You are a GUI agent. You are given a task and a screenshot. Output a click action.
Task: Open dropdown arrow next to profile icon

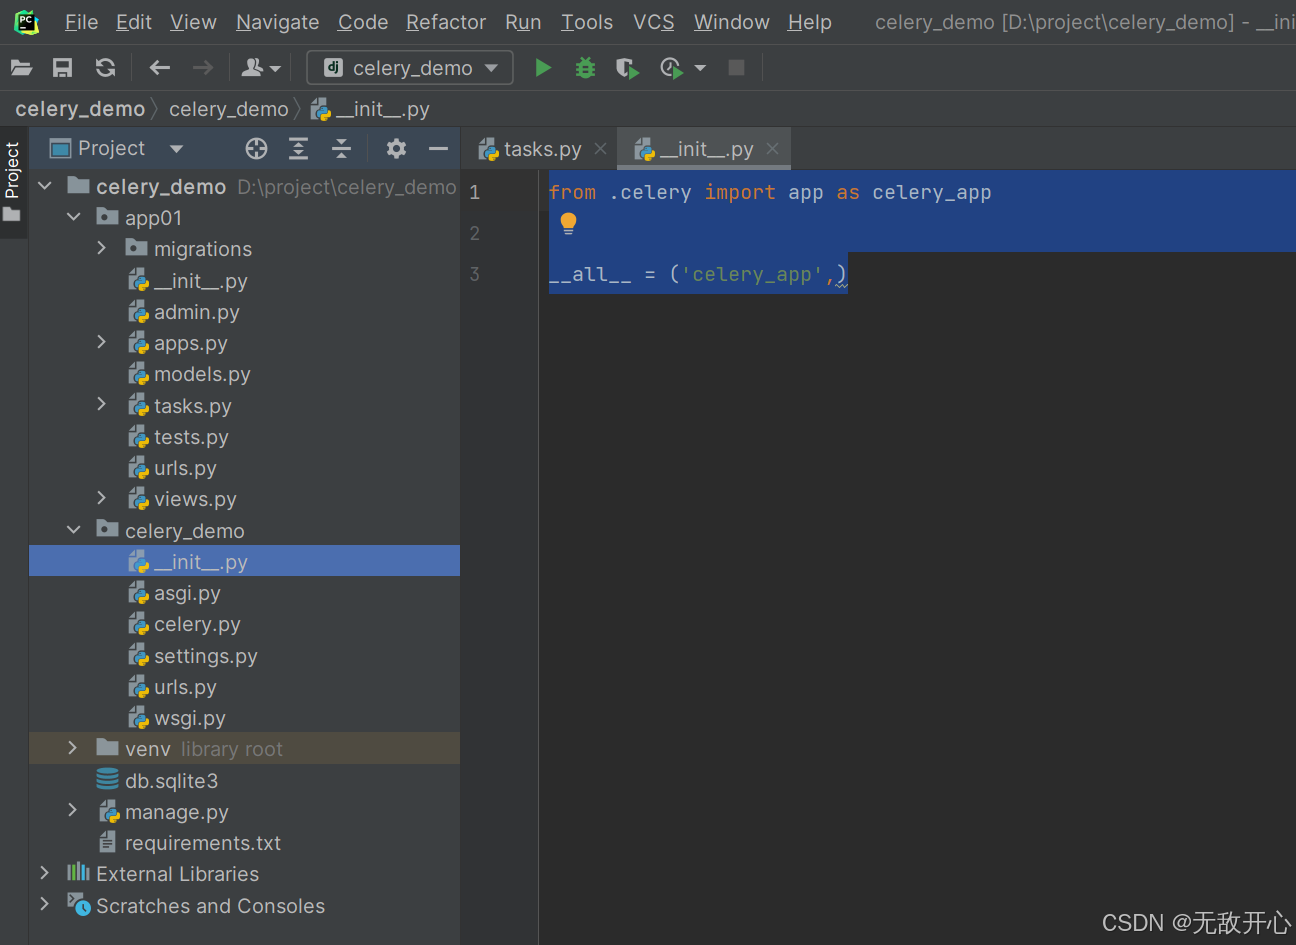pyautogui.click(x=700, y=68)
